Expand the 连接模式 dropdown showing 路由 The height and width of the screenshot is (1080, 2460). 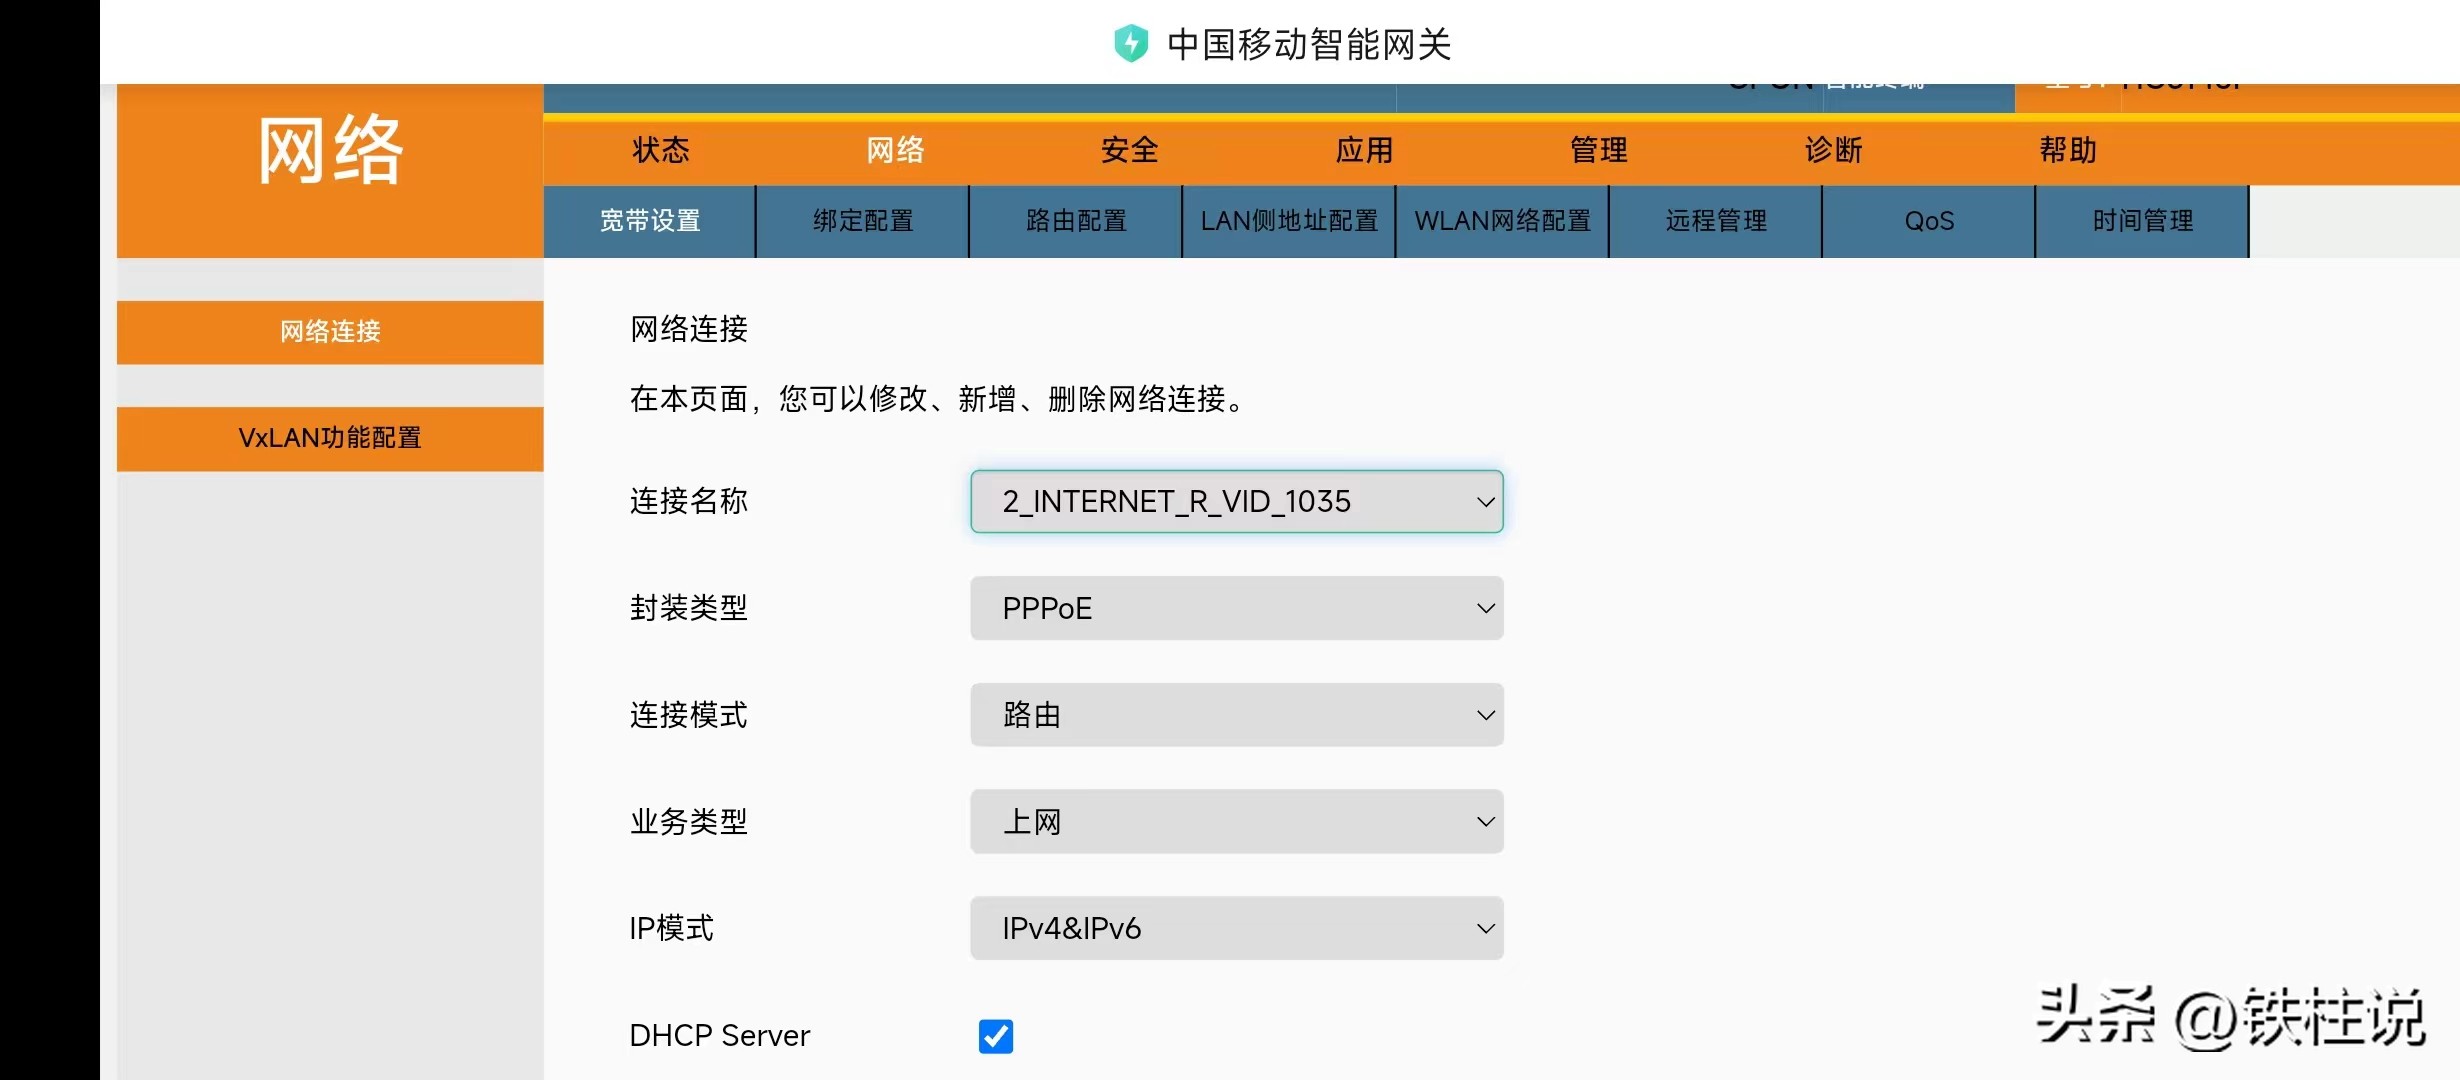pyautogui.click(x=1236, y=715)
